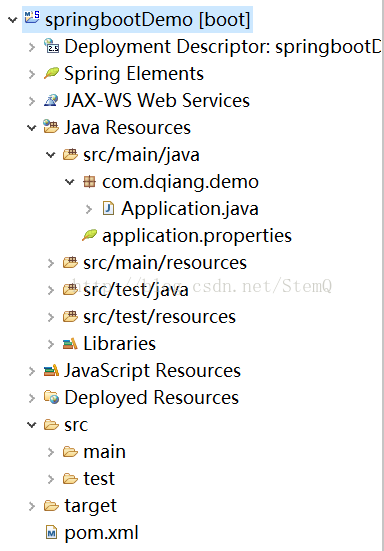Viewport: 384px width, 551px height.
Task: Click the Spring Elements leaf icon
Action: click(x=51, y=73)
